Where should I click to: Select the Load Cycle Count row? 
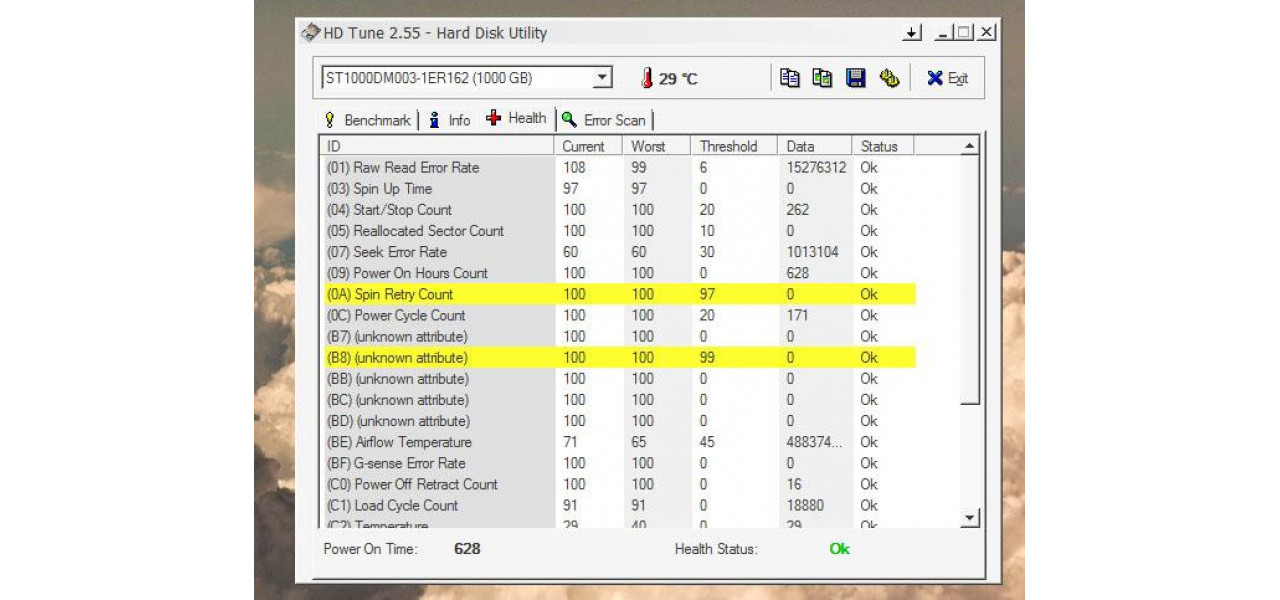(618, 505)
